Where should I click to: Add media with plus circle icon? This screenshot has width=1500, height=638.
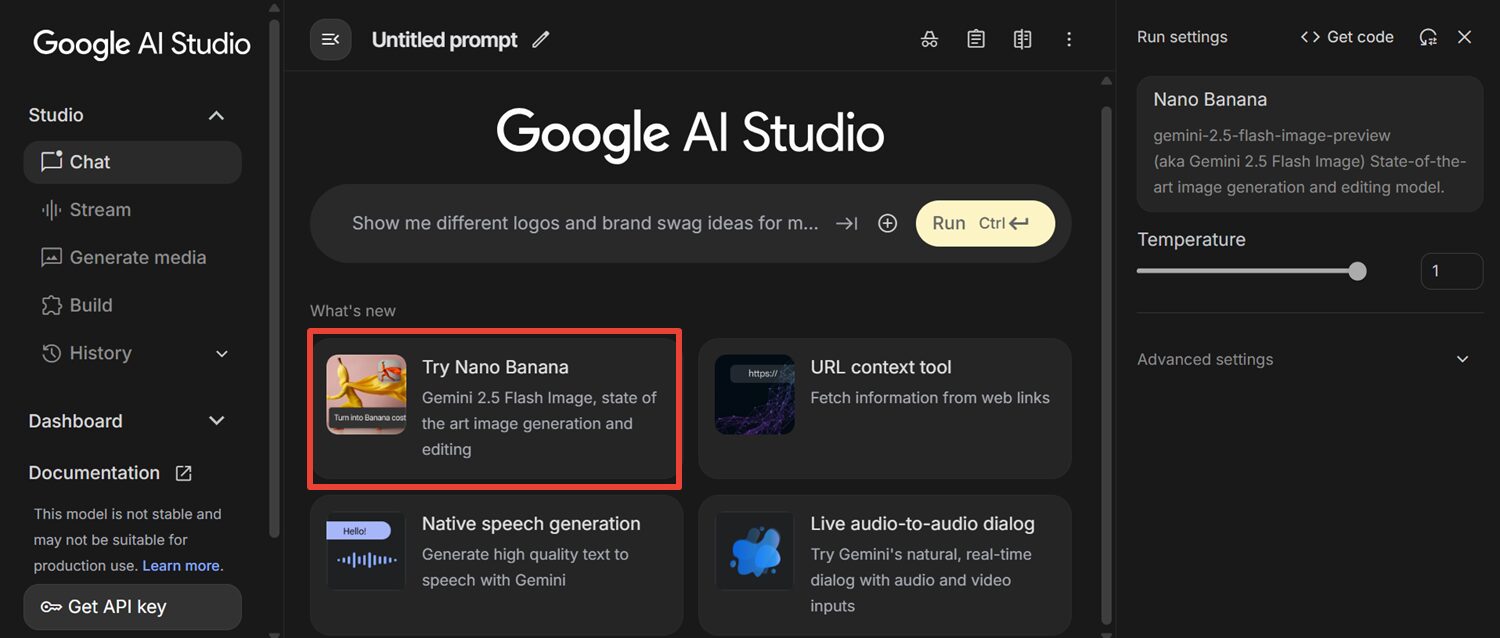pyautogui.click(x=887, y=223)
